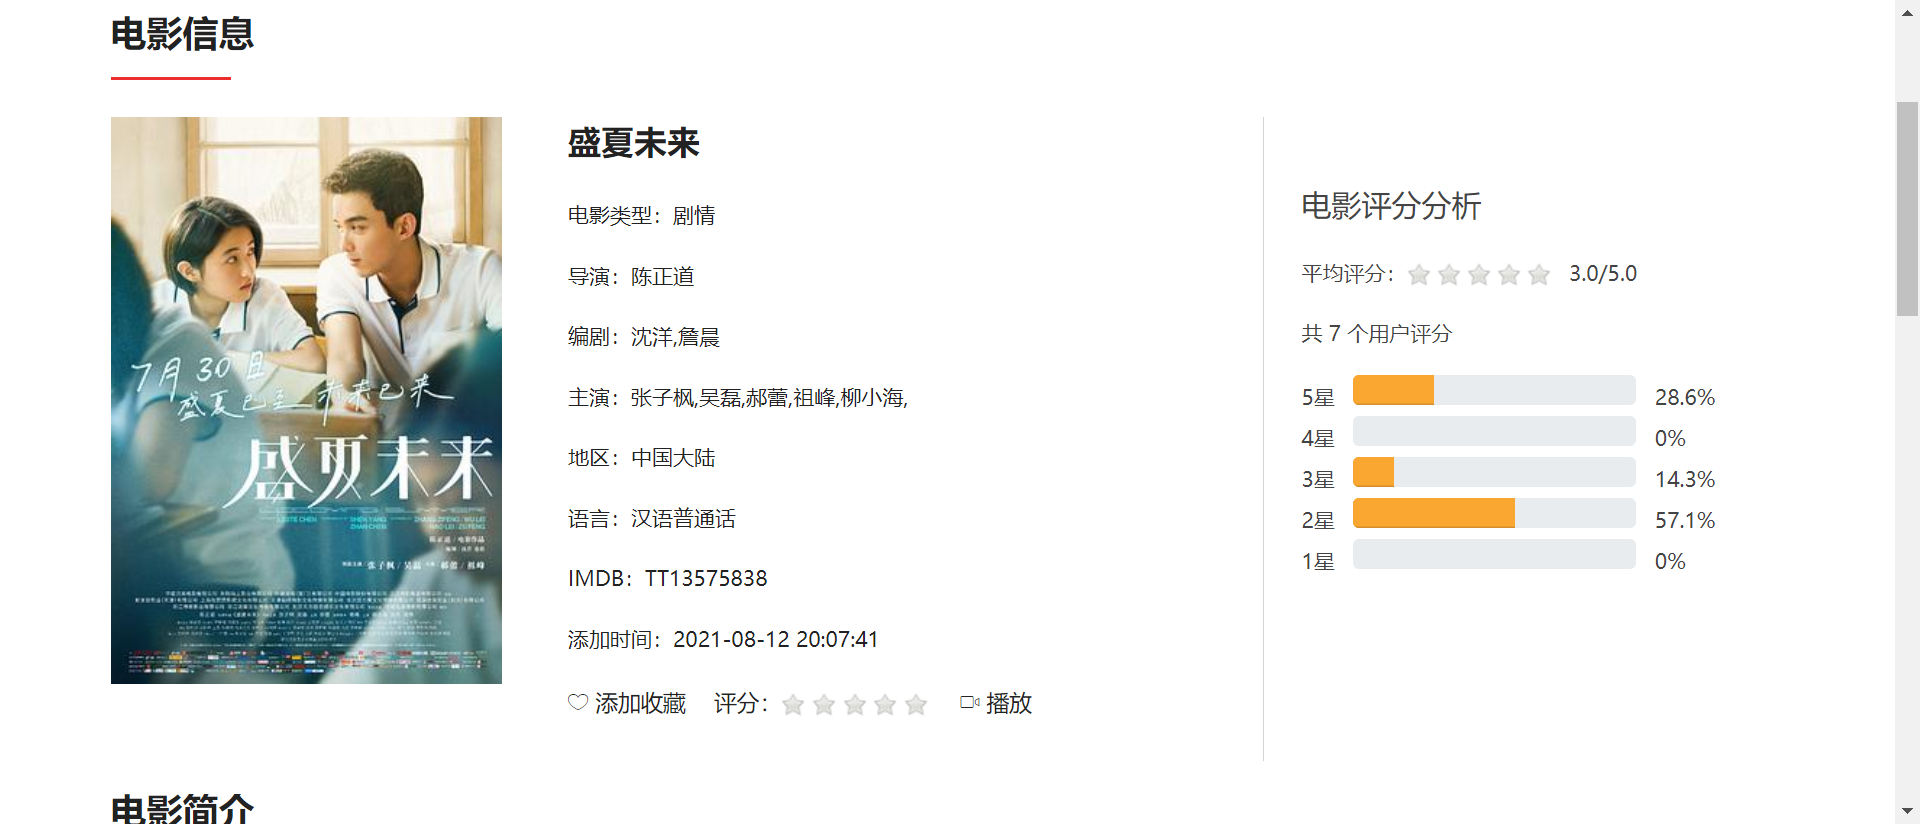The image size is (1920, 824).
Task: Click the IMDB number TT13575838
Action: click(x=706, y=579)
